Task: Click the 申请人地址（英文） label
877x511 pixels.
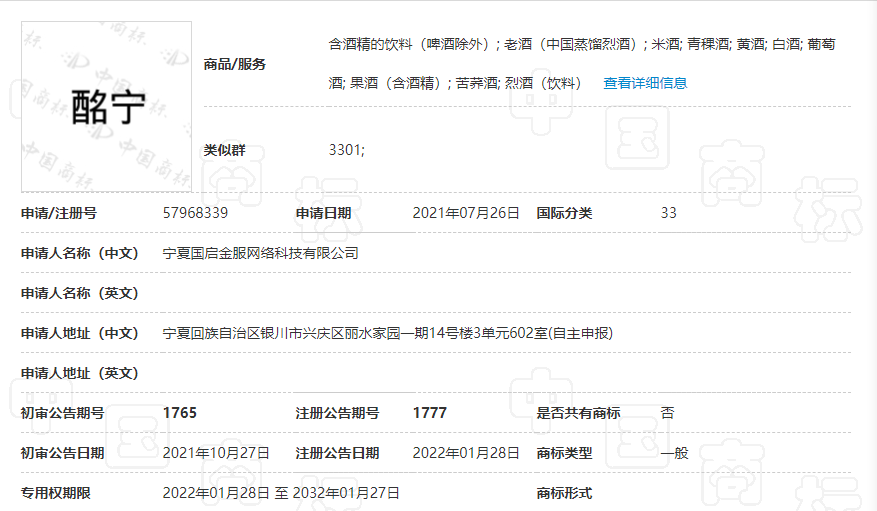Action: (80, 373)
